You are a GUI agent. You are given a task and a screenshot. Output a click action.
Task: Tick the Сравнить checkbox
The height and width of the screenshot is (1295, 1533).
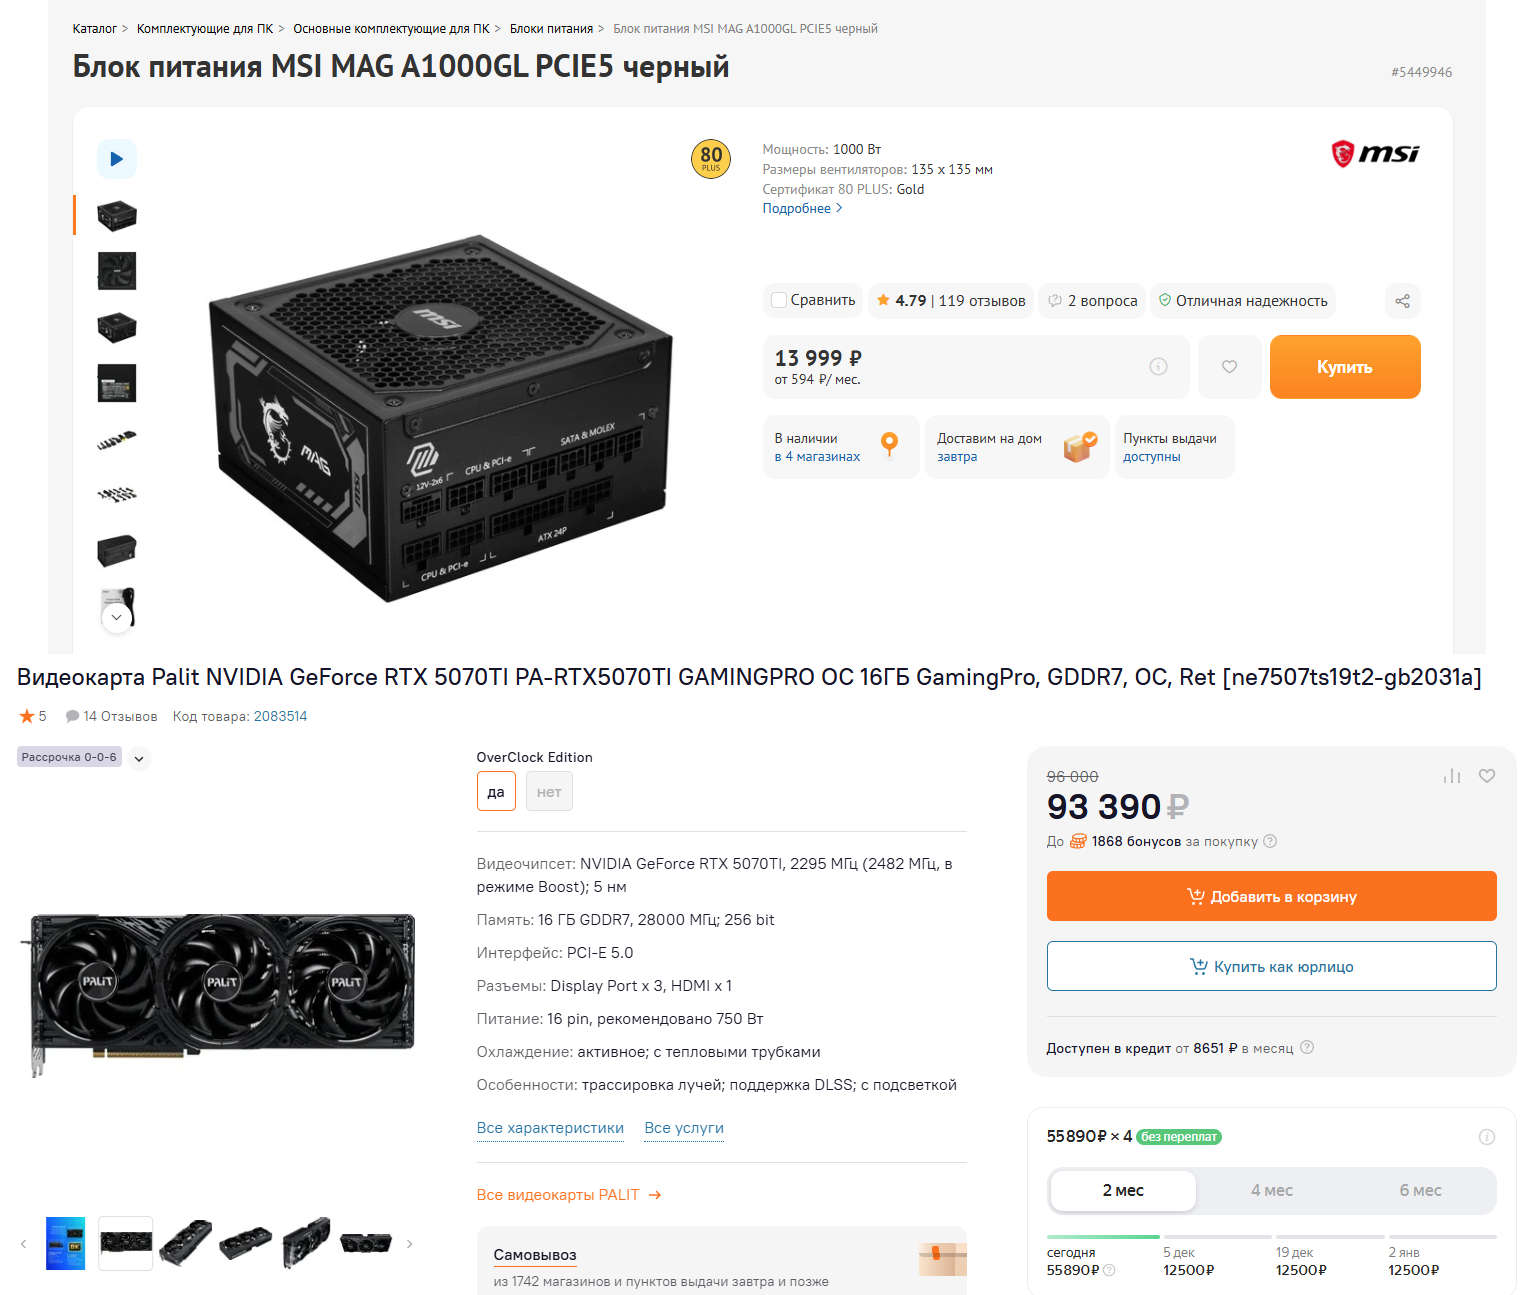click(x=779, y=300)
